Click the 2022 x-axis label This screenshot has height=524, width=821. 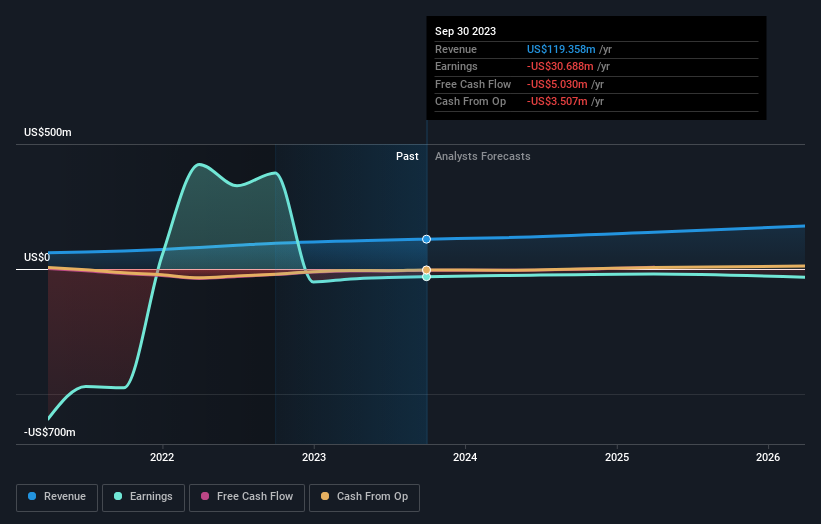[162, 457]
